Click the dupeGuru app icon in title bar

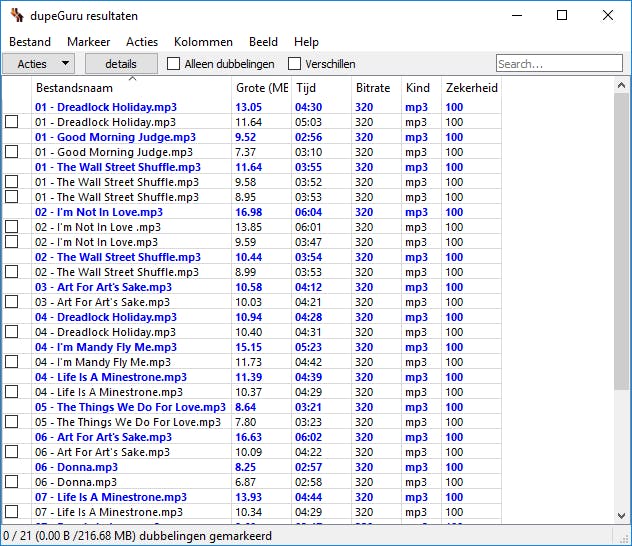click(17, 16)
